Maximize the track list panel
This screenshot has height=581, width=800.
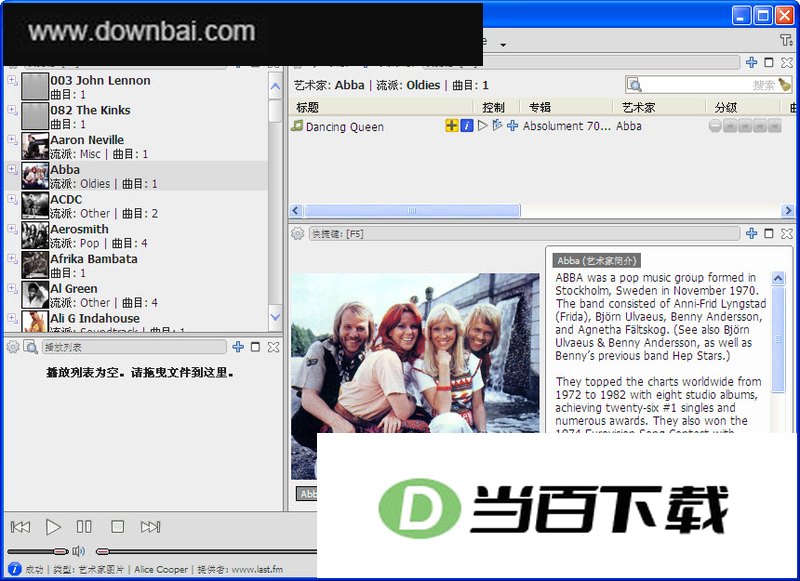pos(769,62)
